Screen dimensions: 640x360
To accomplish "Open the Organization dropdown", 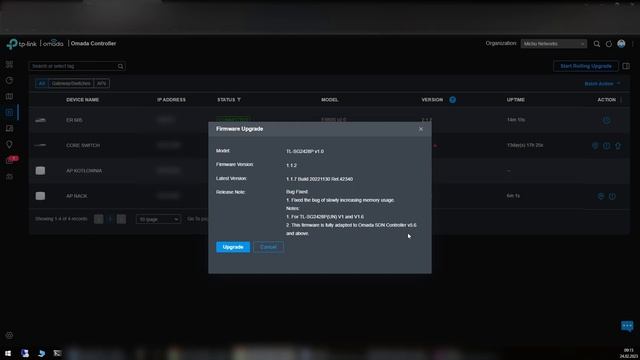I will point(554,44).
